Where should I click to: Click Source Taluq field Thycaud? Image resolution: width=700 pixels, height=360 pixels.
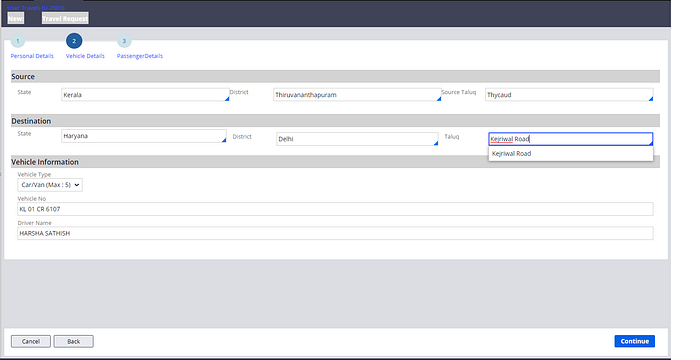pos(569,95)
